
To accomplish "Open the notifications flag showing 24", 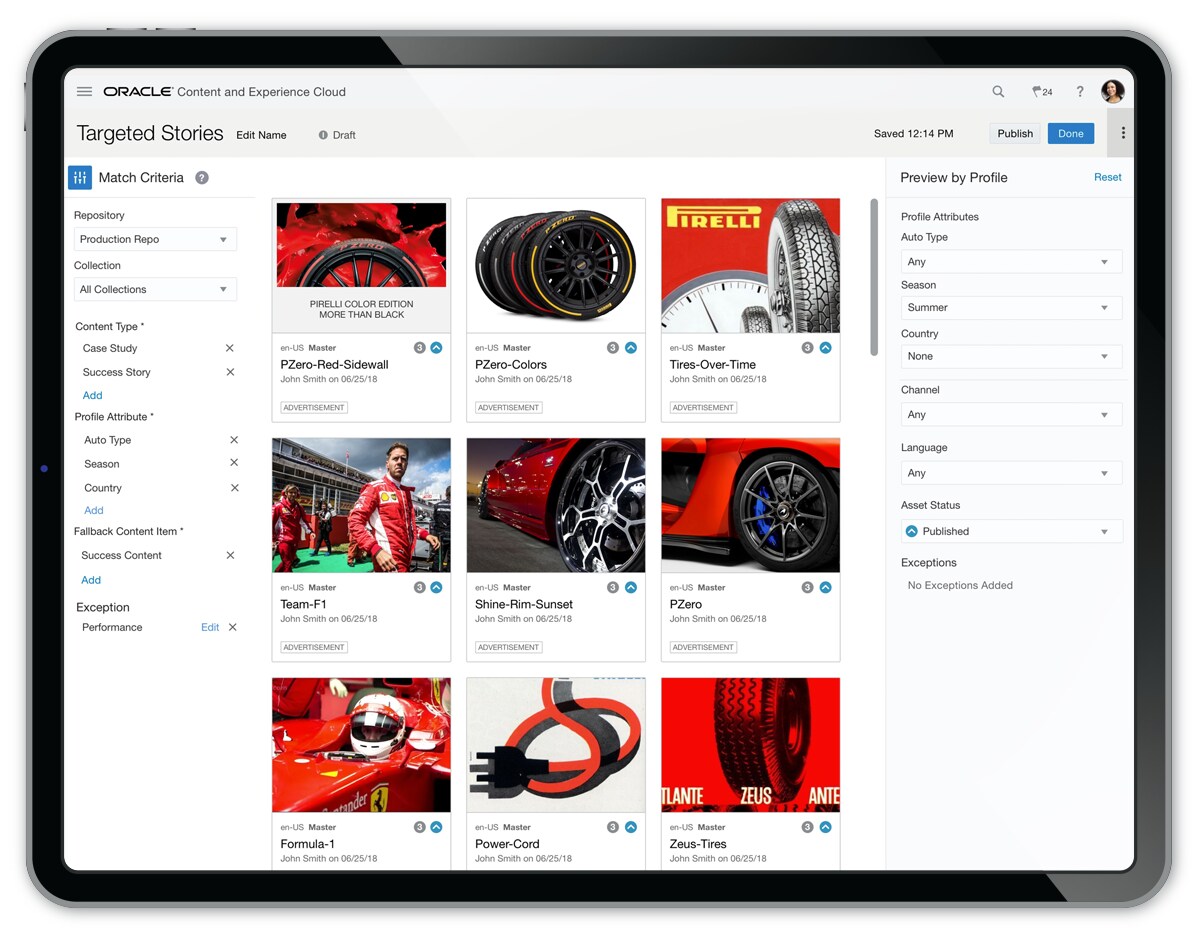I will click(1042, 91).
